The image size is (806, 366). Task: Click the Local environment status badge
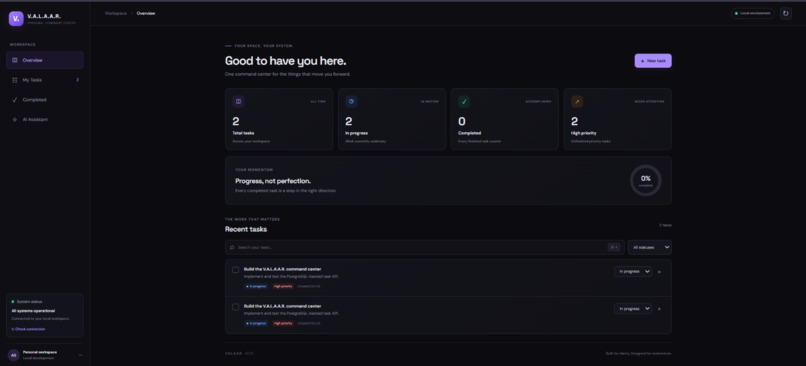[753, 13]
